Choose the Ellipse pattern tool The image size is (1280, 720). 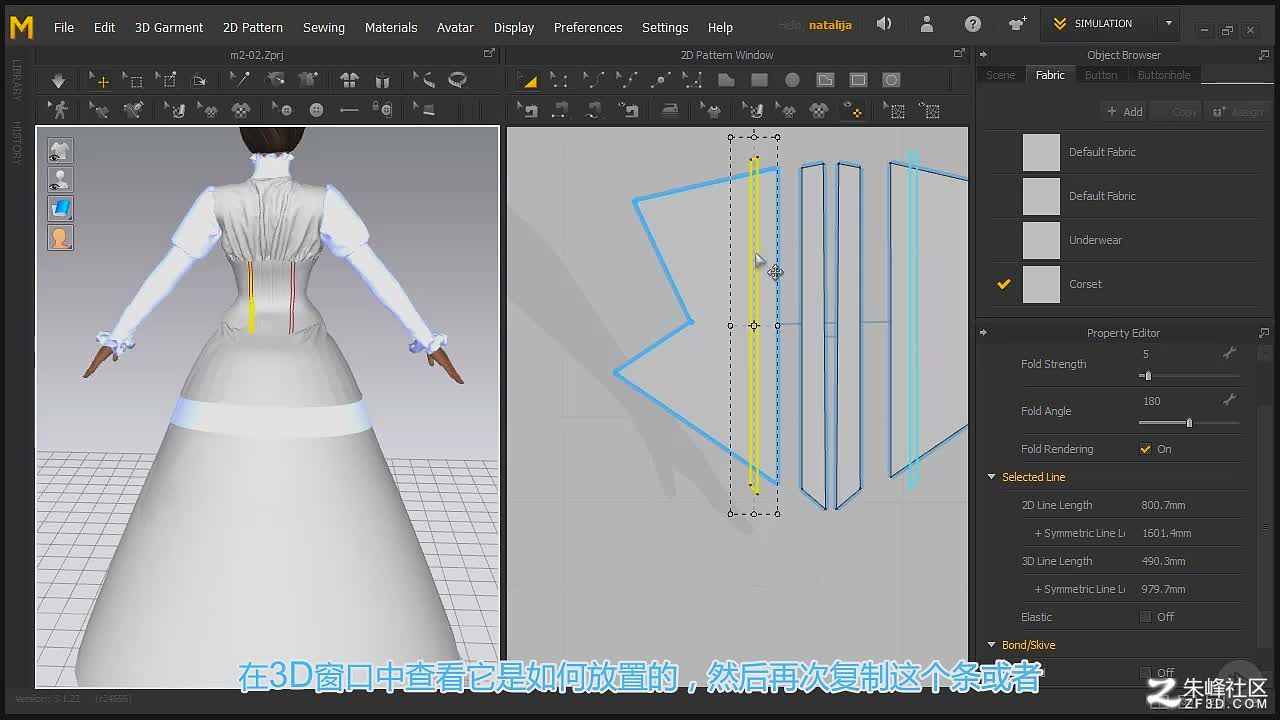point(792,80)
